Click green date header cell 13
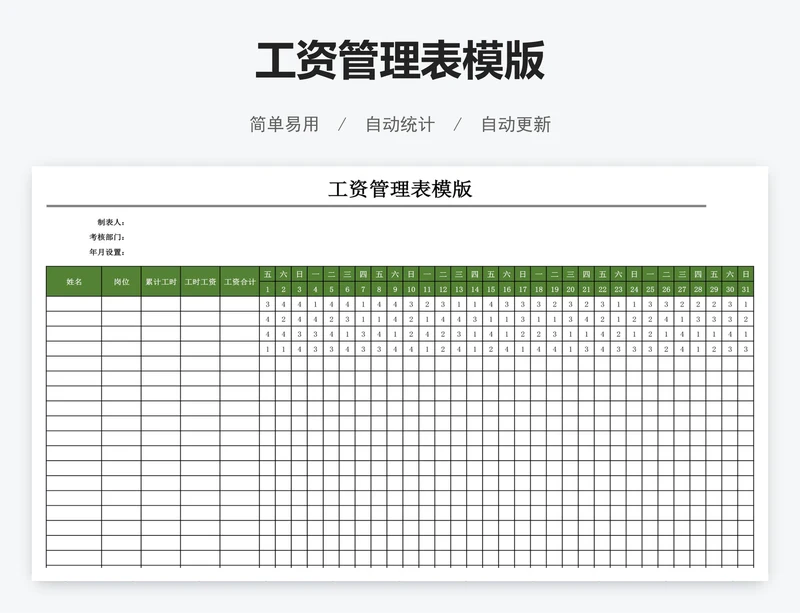Screen dimensions: 800x613 [x=459, y=289]
